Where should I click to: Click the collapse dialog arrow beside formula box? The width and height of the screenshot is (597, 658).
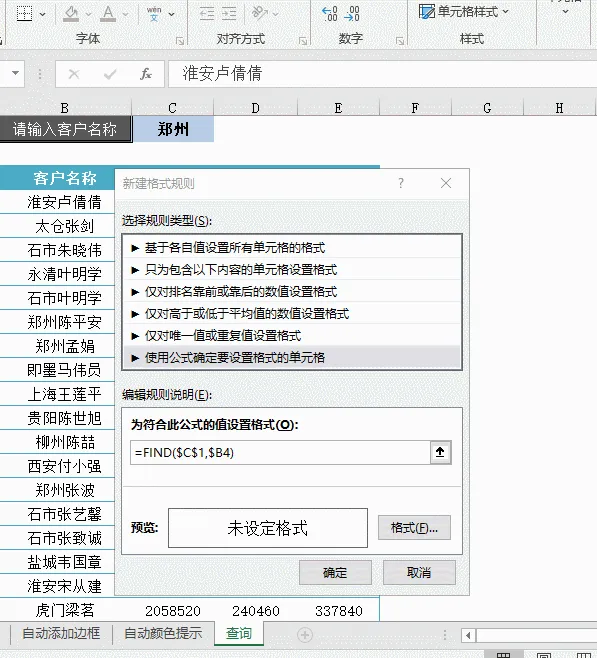[440, 452]
